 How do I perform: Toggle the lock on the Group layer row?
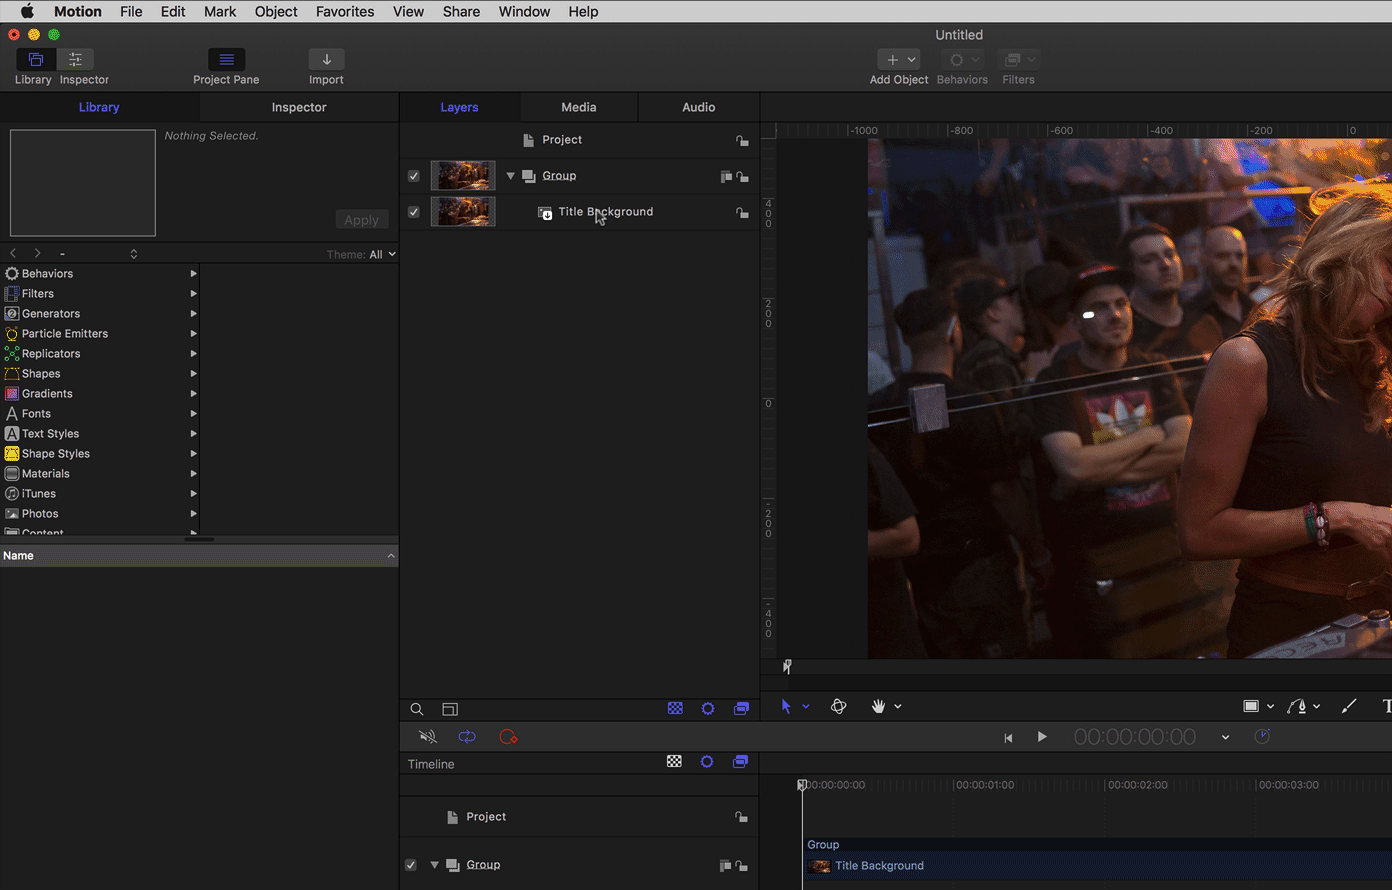point(742,177)
